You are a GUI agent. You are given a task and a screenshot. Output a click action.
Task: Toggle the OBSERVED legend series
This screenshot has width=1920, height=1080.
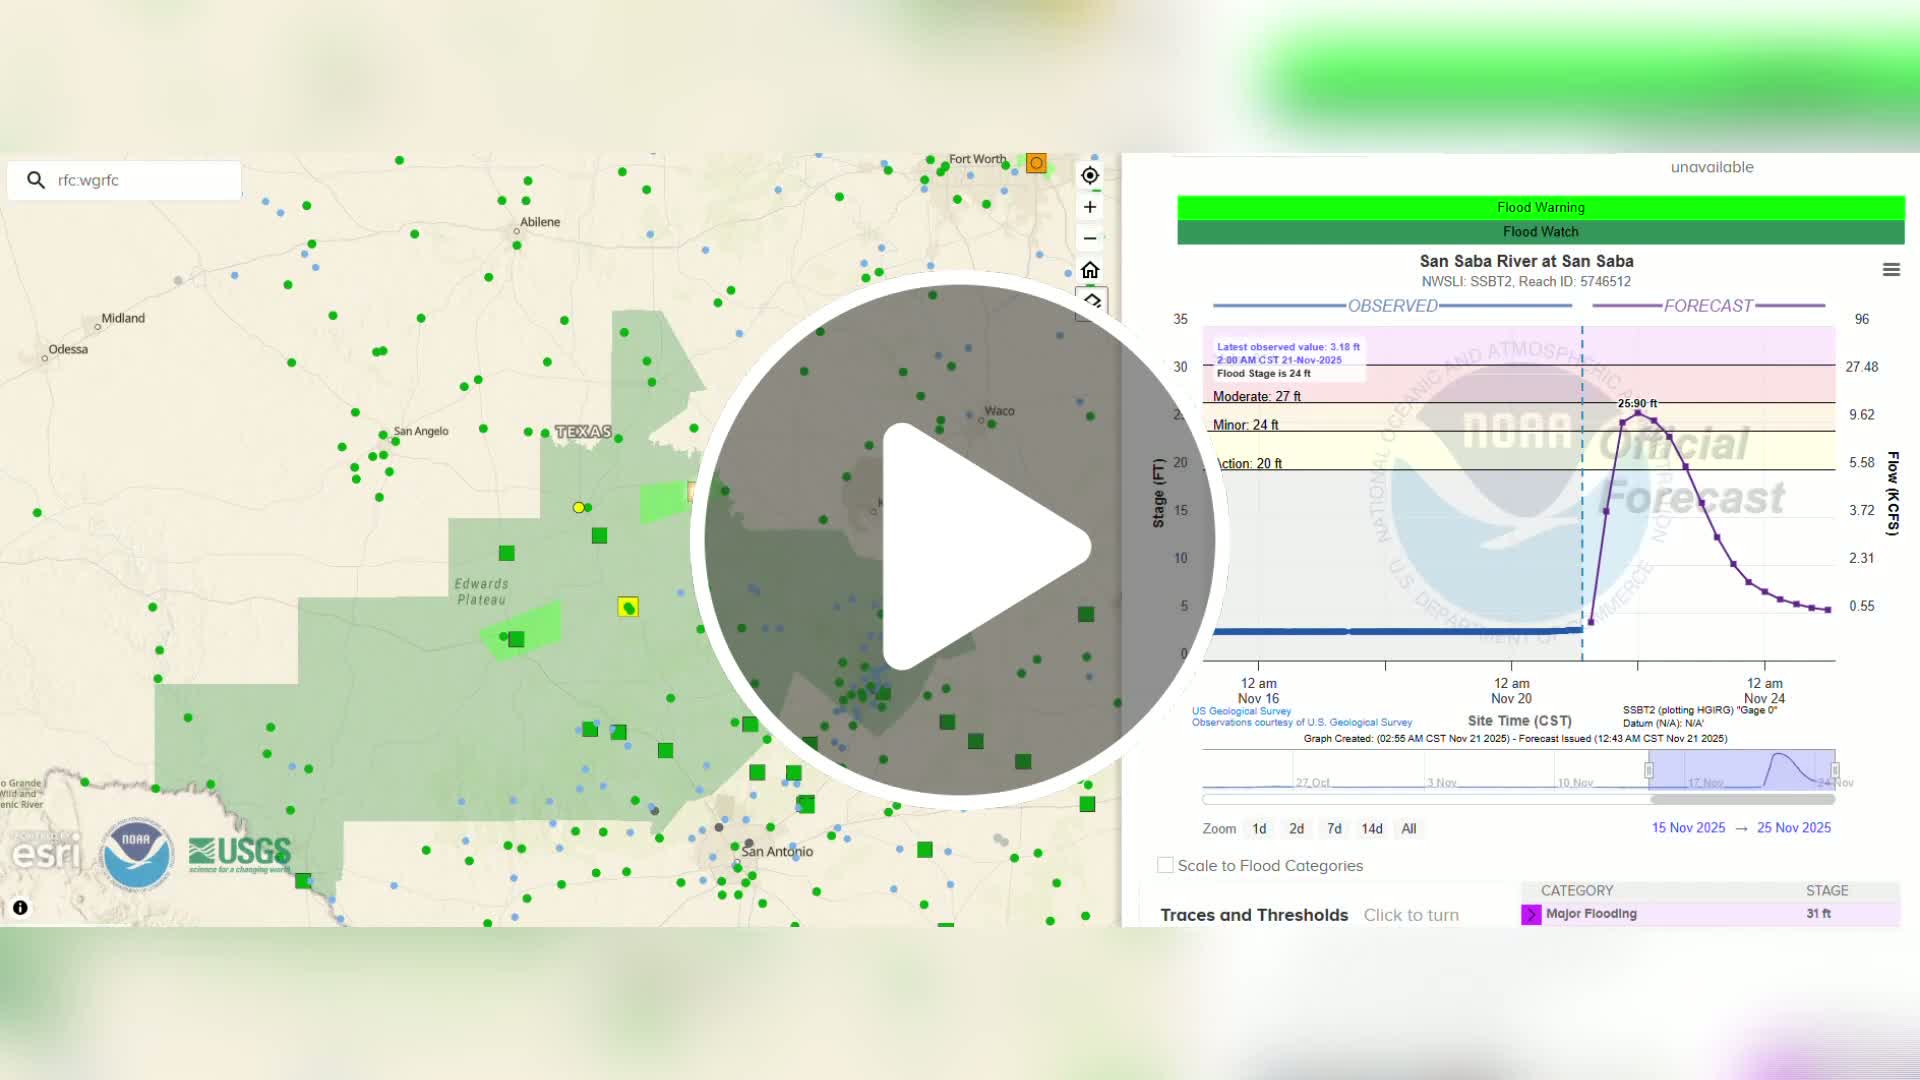tap(1392, 306)
